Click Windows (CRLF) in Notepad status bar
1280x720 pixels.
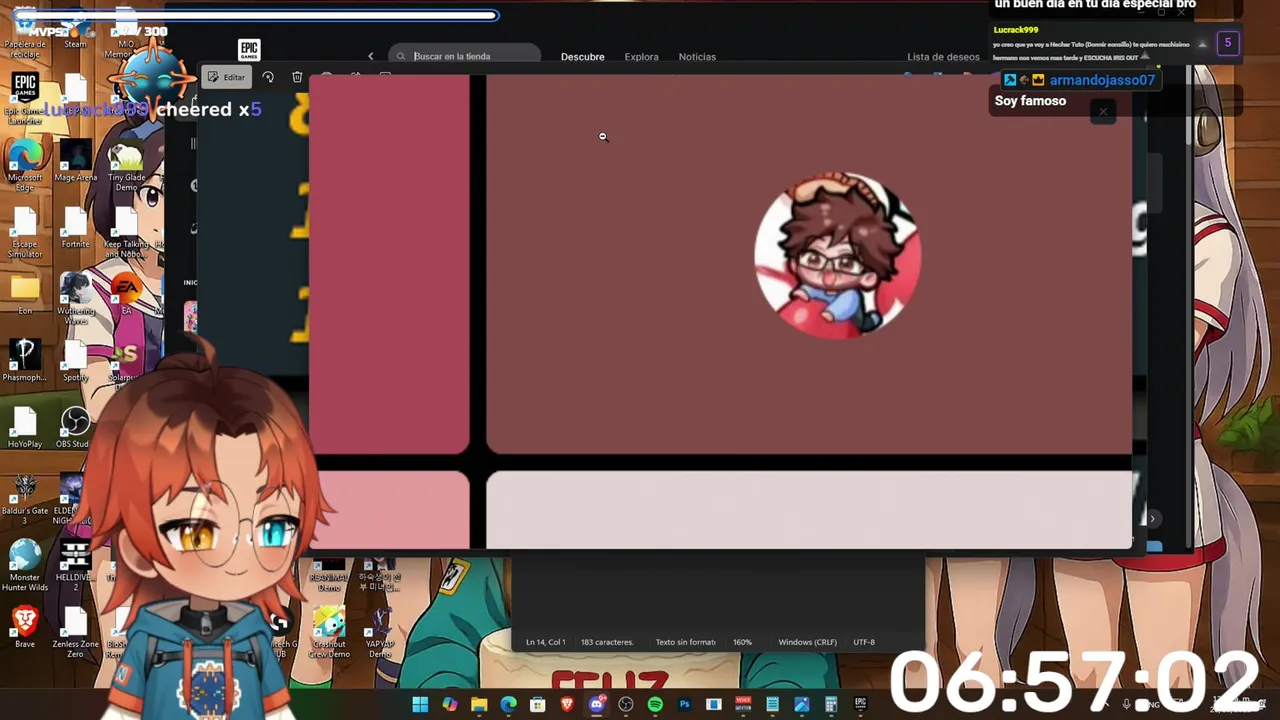point(807,642)
